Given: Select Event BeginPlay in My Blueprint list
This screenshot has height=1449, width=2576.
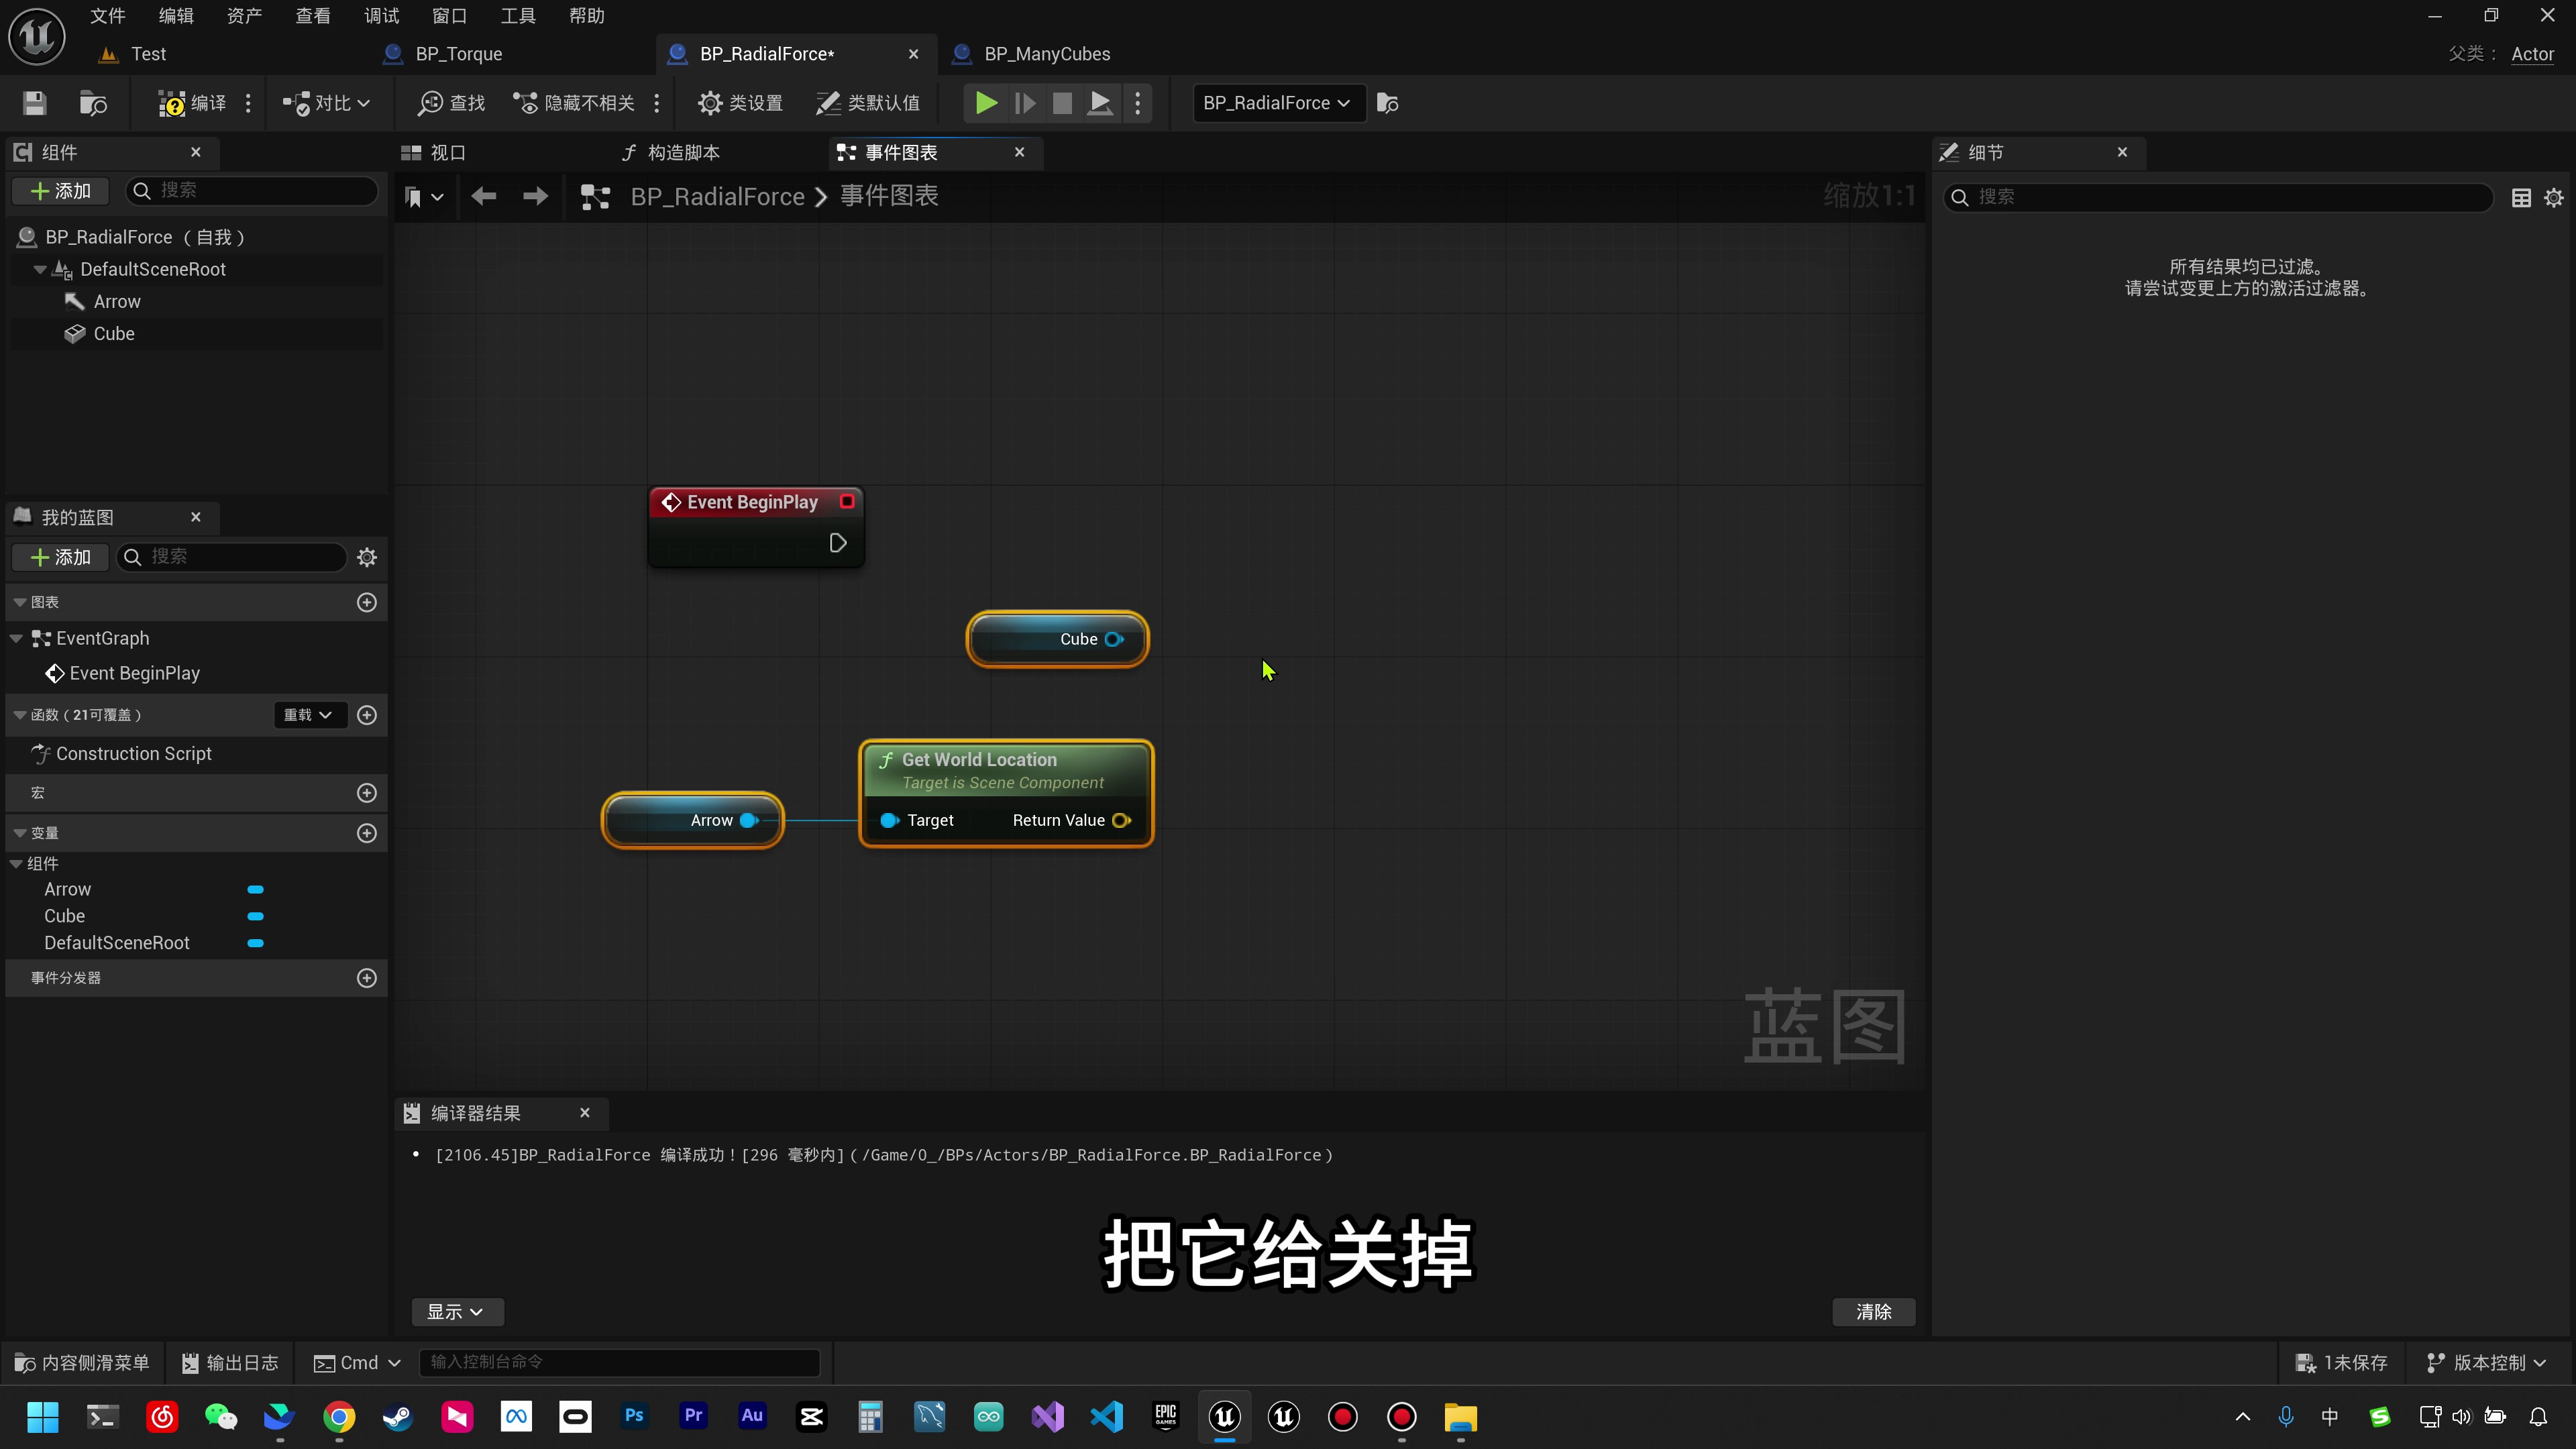Looking at the screenshot, I should [133, 673].
